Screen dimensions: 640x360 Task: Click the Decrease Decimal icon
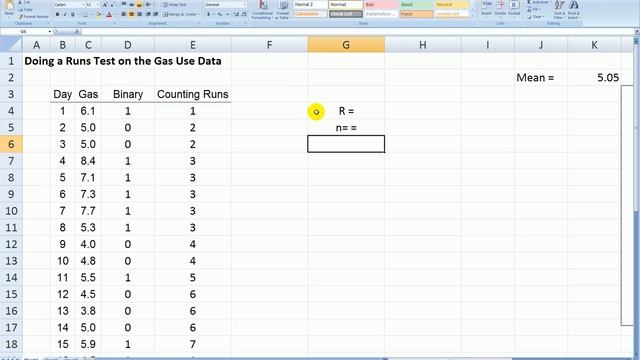[x=244, y=14]
